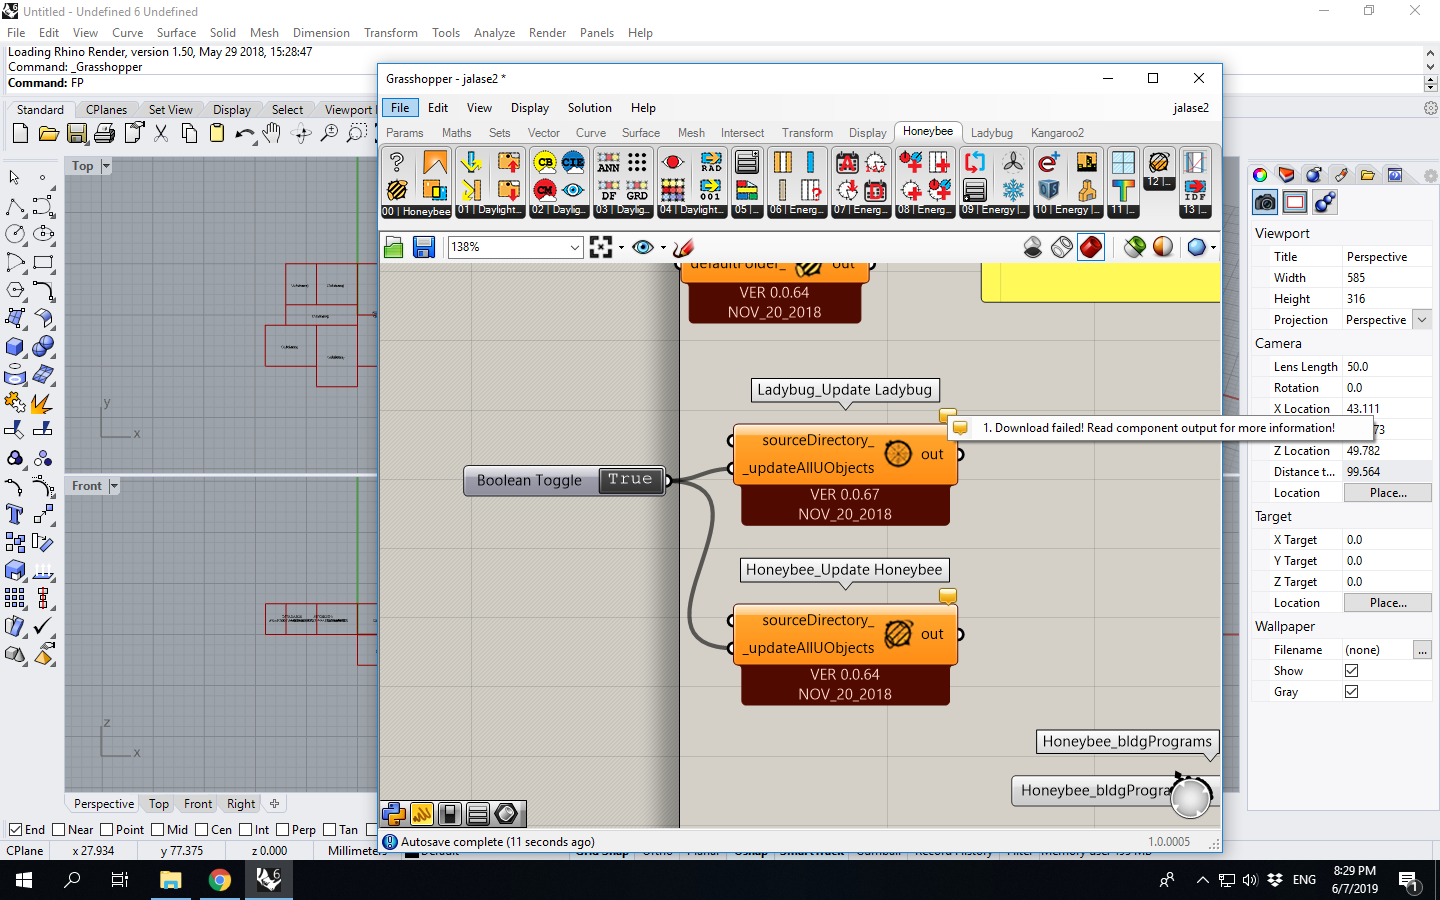Select the Polyline tool in left toolbar
Viewport: 1440px width, 900px height.
pos(15,206)
